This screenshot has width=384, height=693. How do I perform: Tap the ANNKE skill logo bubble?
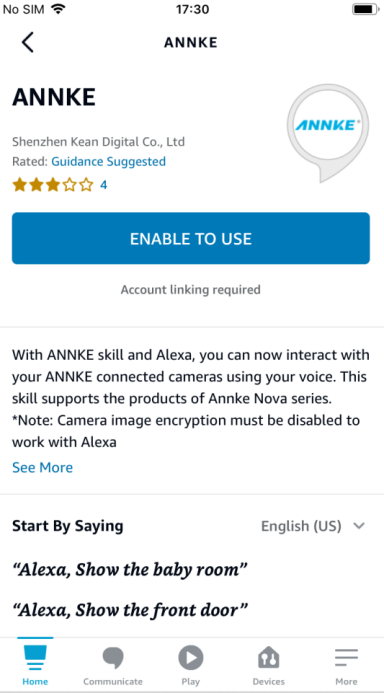328,133
